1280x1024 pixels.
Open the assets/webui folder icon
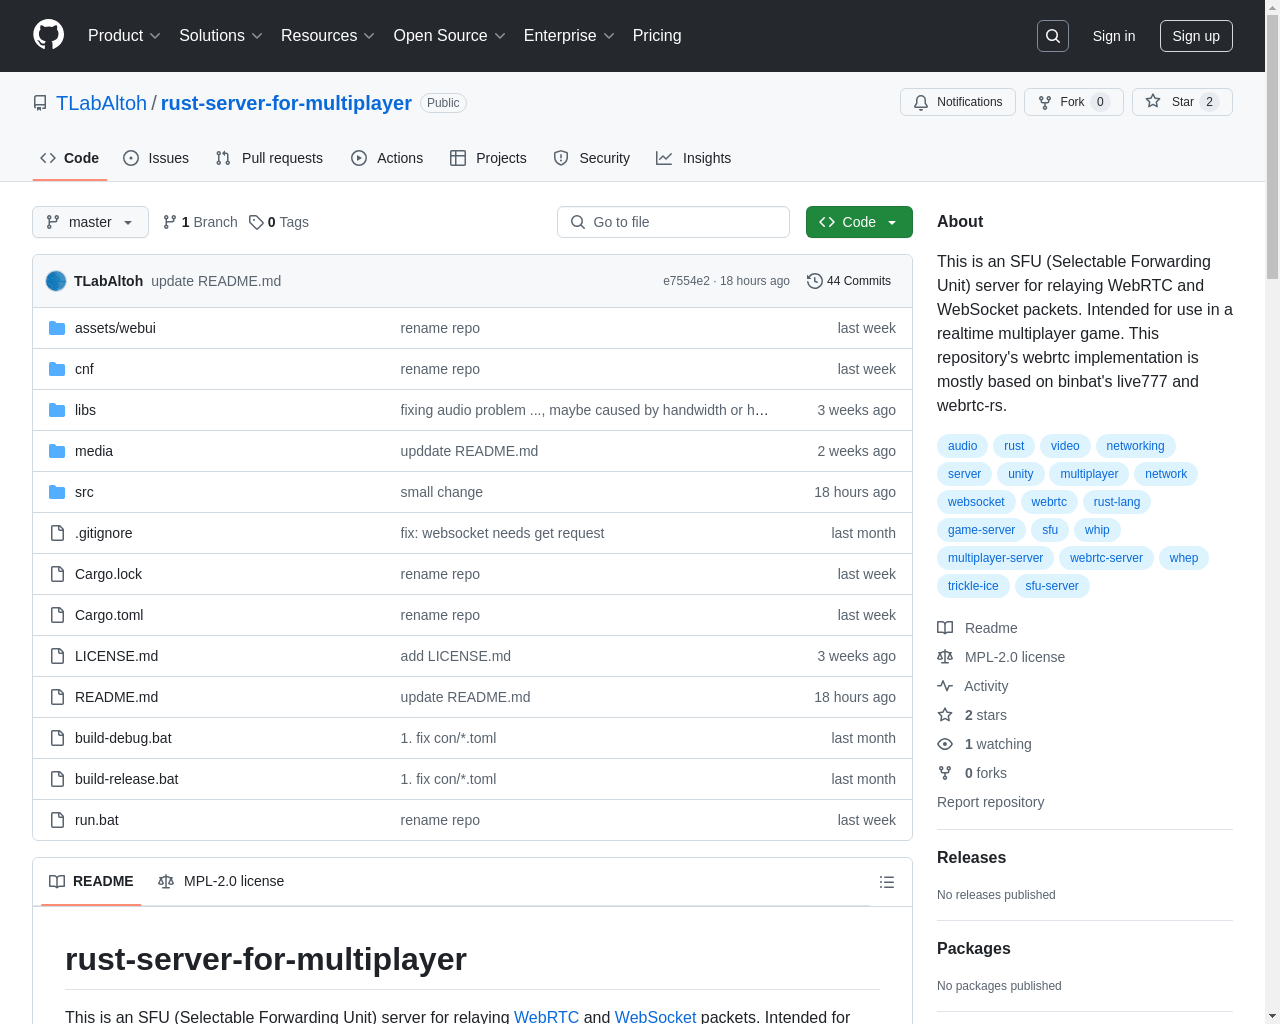coord(57,328)
